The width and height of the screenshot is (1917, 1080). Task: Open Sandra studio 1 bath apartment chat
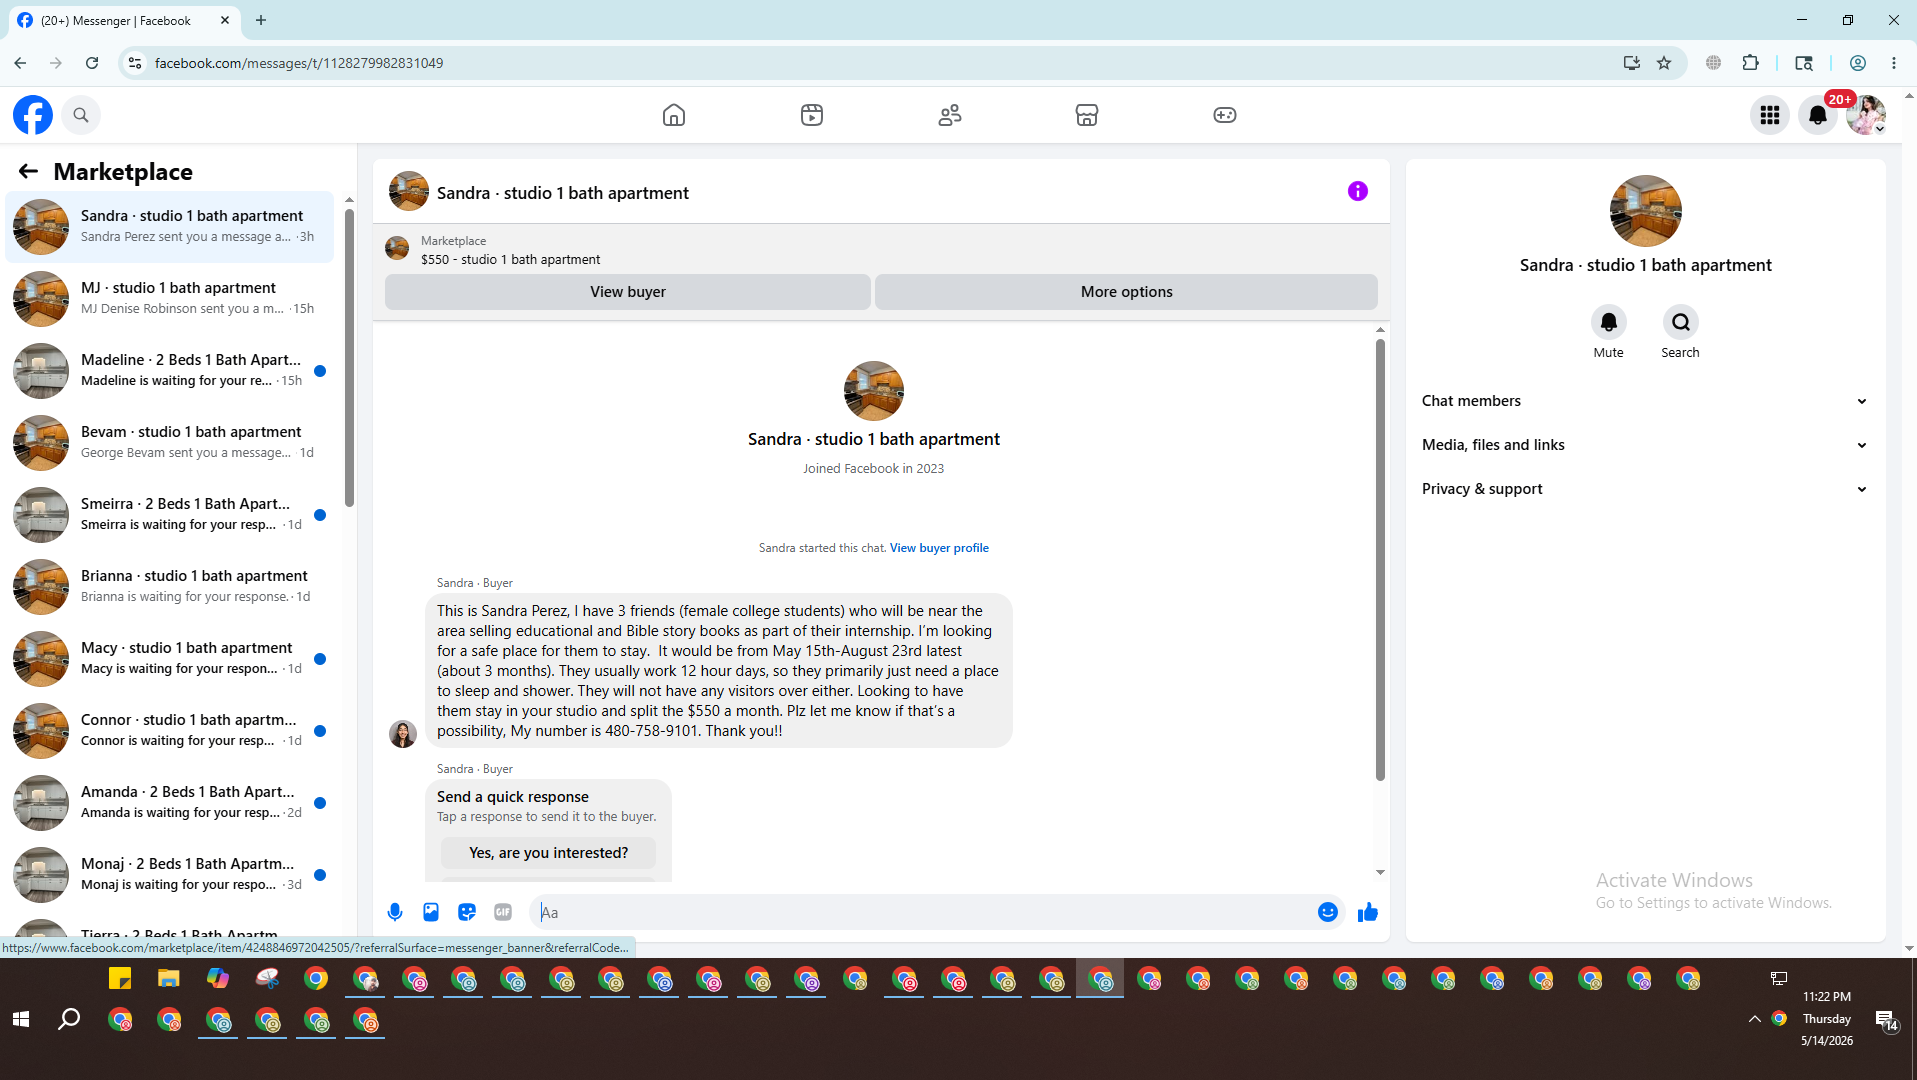[170, 227]
